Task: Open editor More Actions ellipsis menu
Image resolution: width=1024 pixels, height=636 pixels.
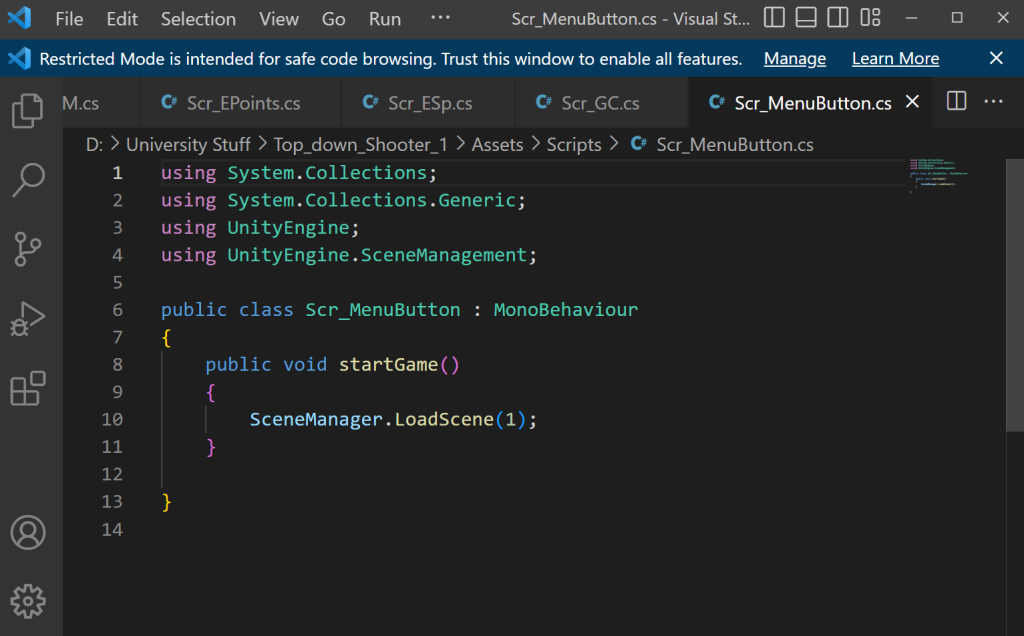Action: 993,102
